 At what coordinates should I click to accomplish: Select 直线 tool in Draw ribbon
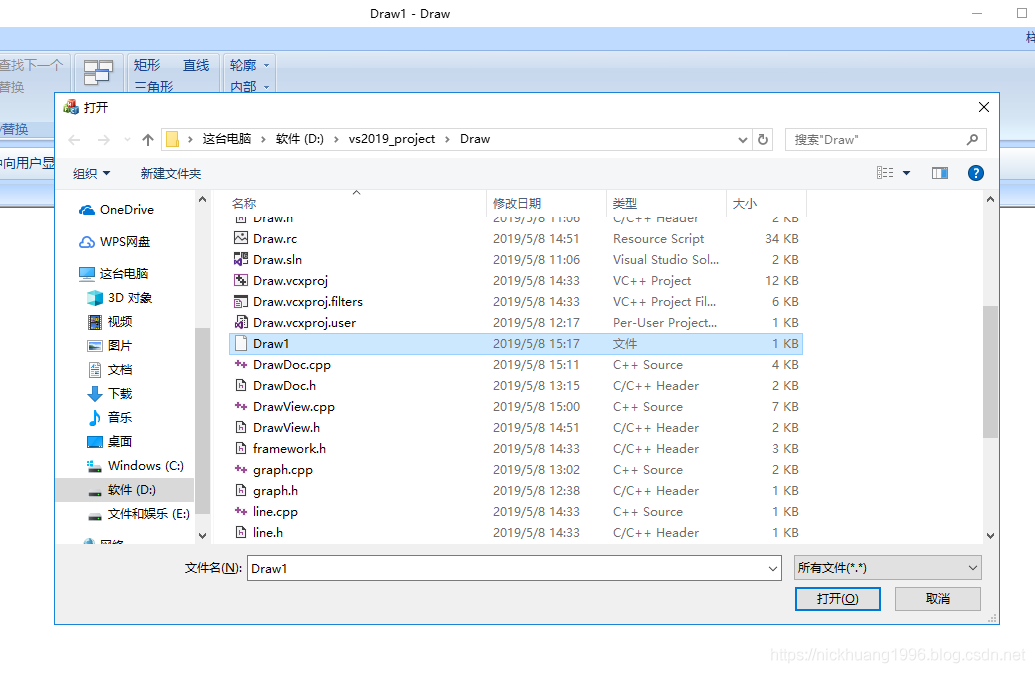coord(196,65)
